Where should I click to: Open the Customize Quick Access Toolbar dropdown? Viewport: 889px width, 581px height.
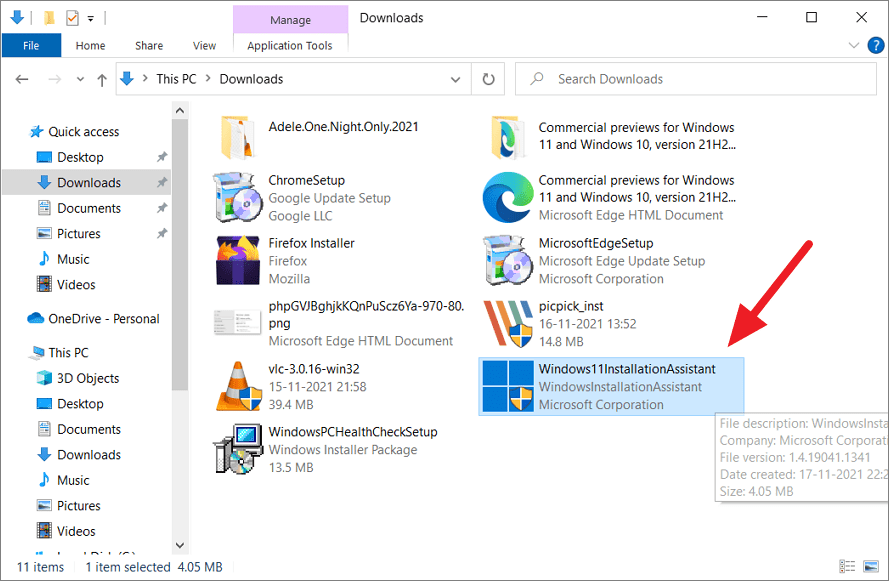click(91, 19)
